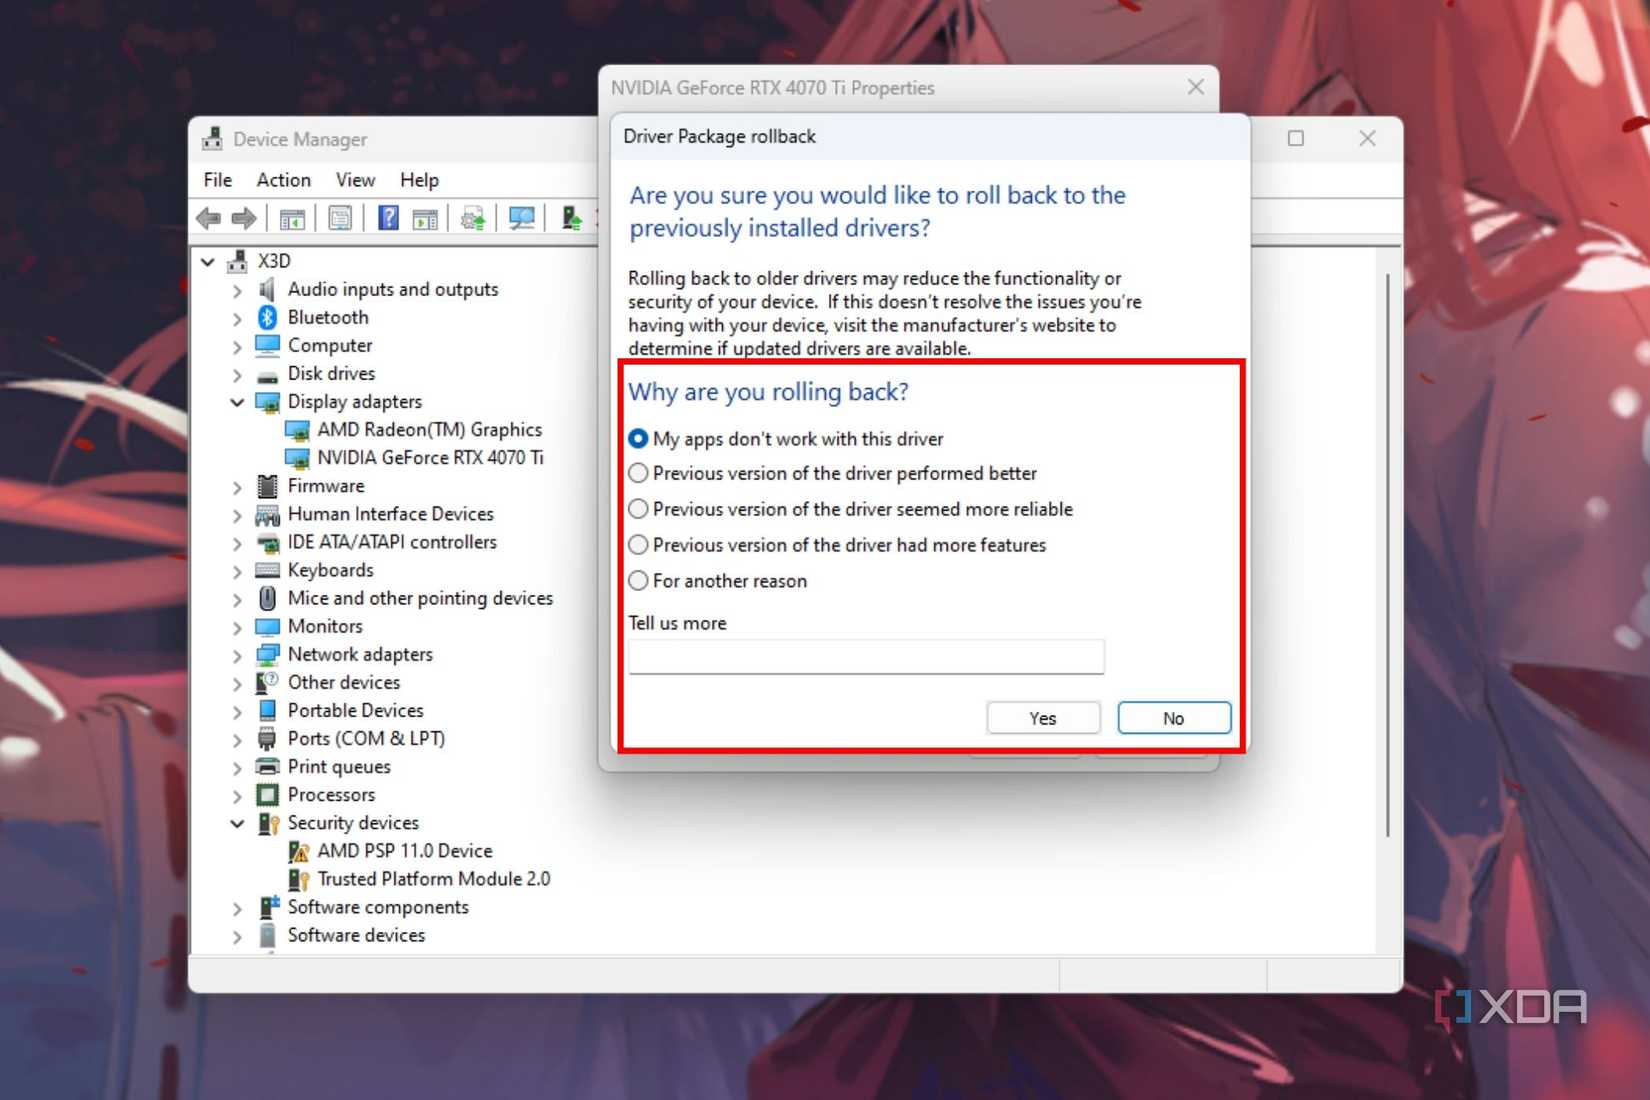Click the back navigation arrow in Device Manager
This screenshot has height=1100, width=1650.
[x=208, y=218]
